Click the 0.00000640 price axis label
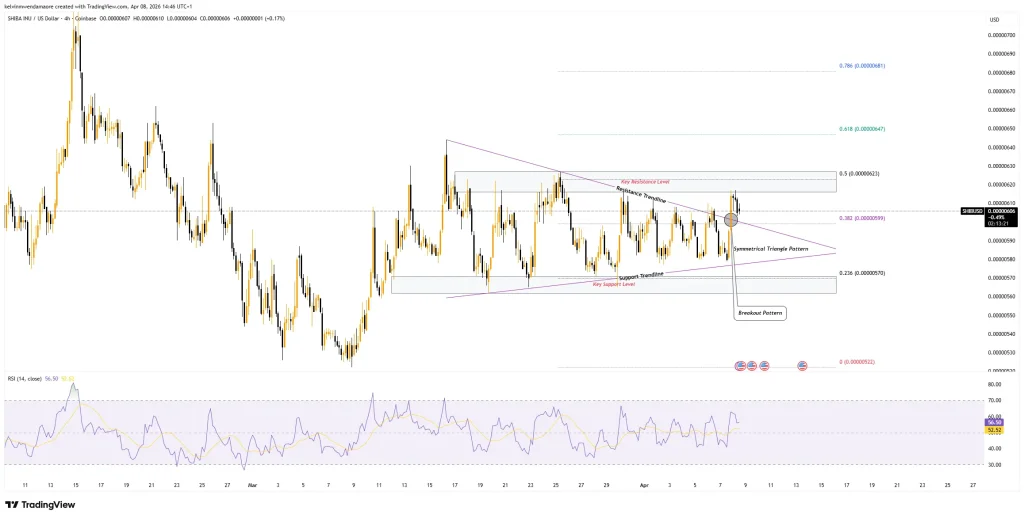 coord(1001,148)
